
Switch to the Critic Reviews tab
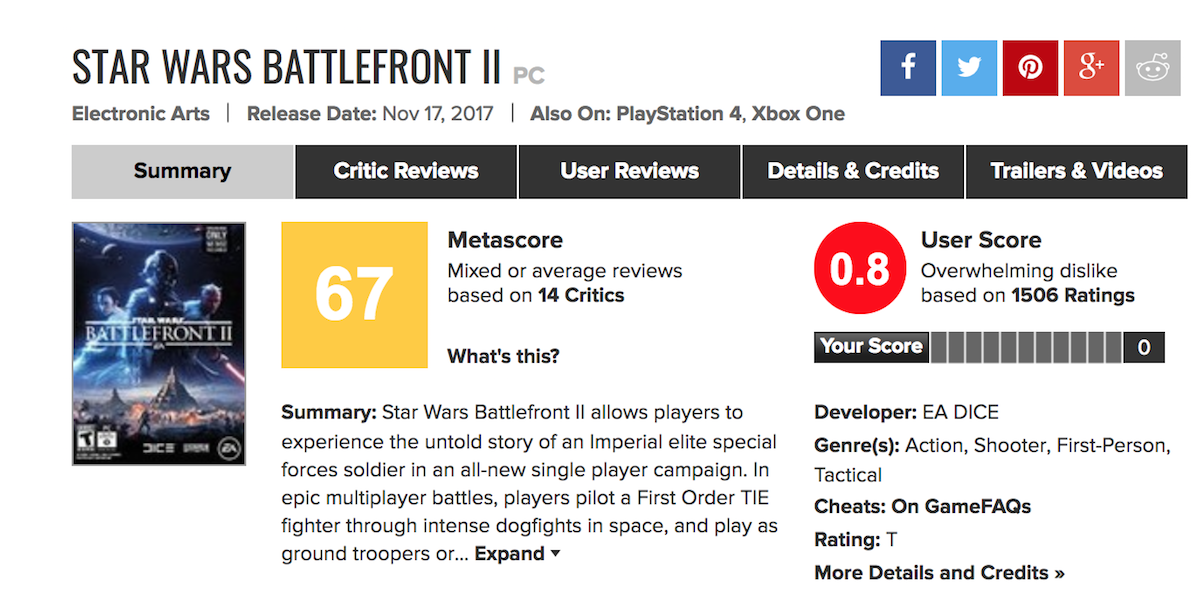coord(406,171)
